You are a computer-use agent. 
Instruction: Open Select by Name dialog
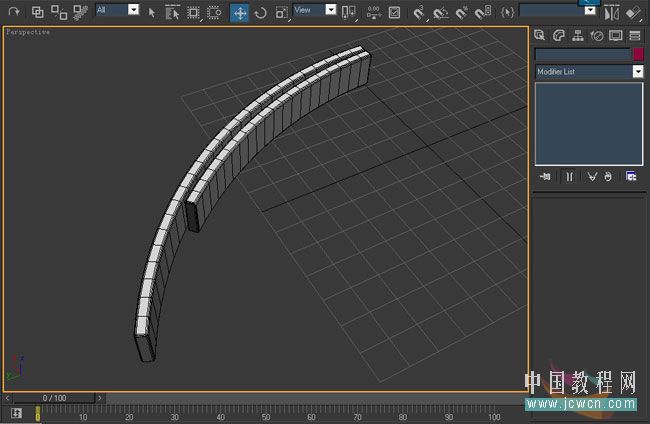point(172,13)
